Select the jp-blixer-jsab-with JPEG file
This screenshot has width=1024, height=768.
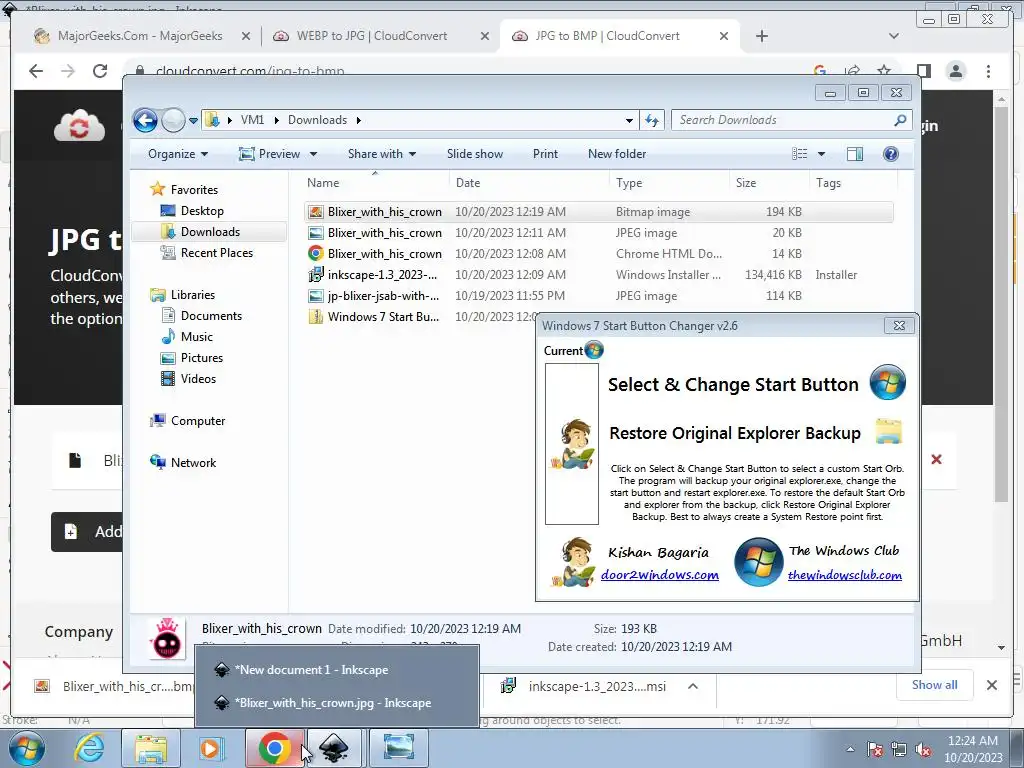(598, 296)
